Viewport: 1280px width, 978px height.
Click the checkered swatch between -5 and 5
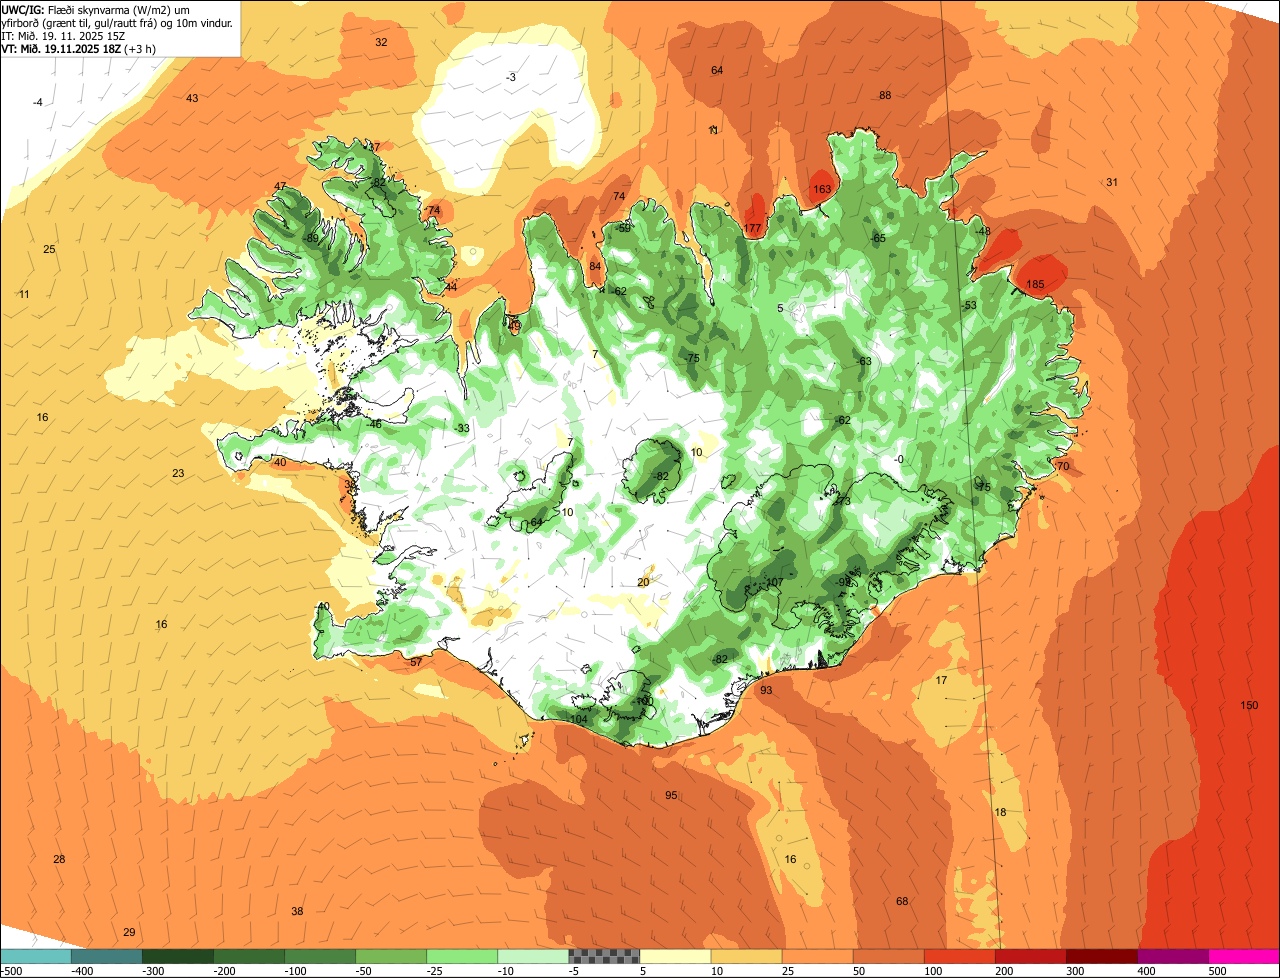tap(603, 956)
